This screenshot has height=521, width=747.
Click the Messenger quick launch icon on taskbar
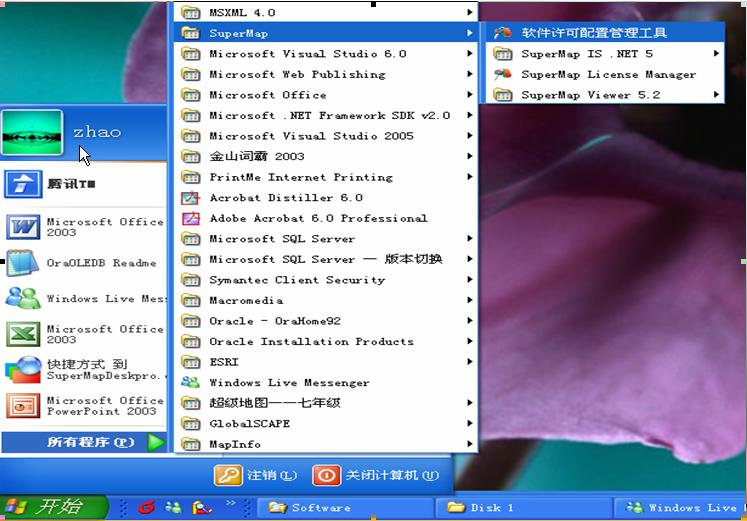click(x=173, y=508)
